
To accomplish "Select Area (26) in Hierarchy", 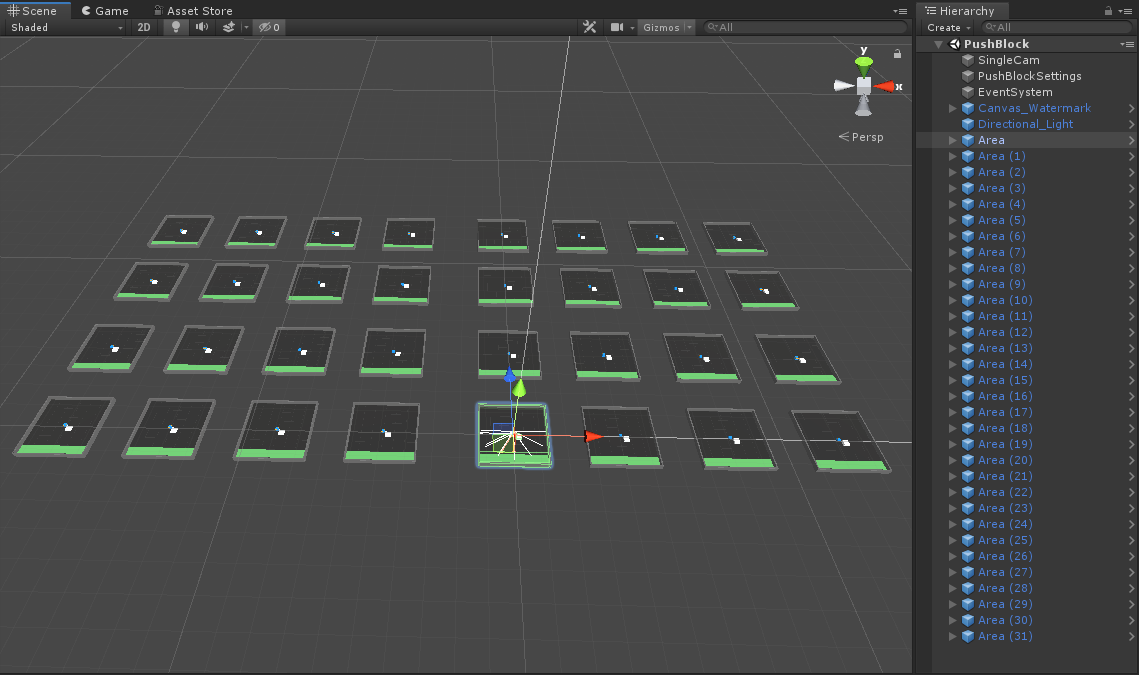I will (1005, 556).
